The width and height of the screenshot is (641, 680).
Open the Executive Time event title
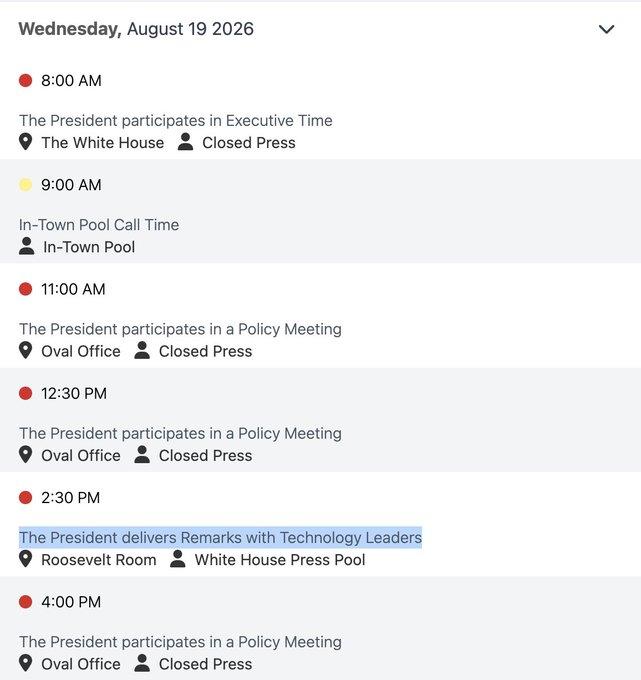pyautogui.click(x=176, y=121)
